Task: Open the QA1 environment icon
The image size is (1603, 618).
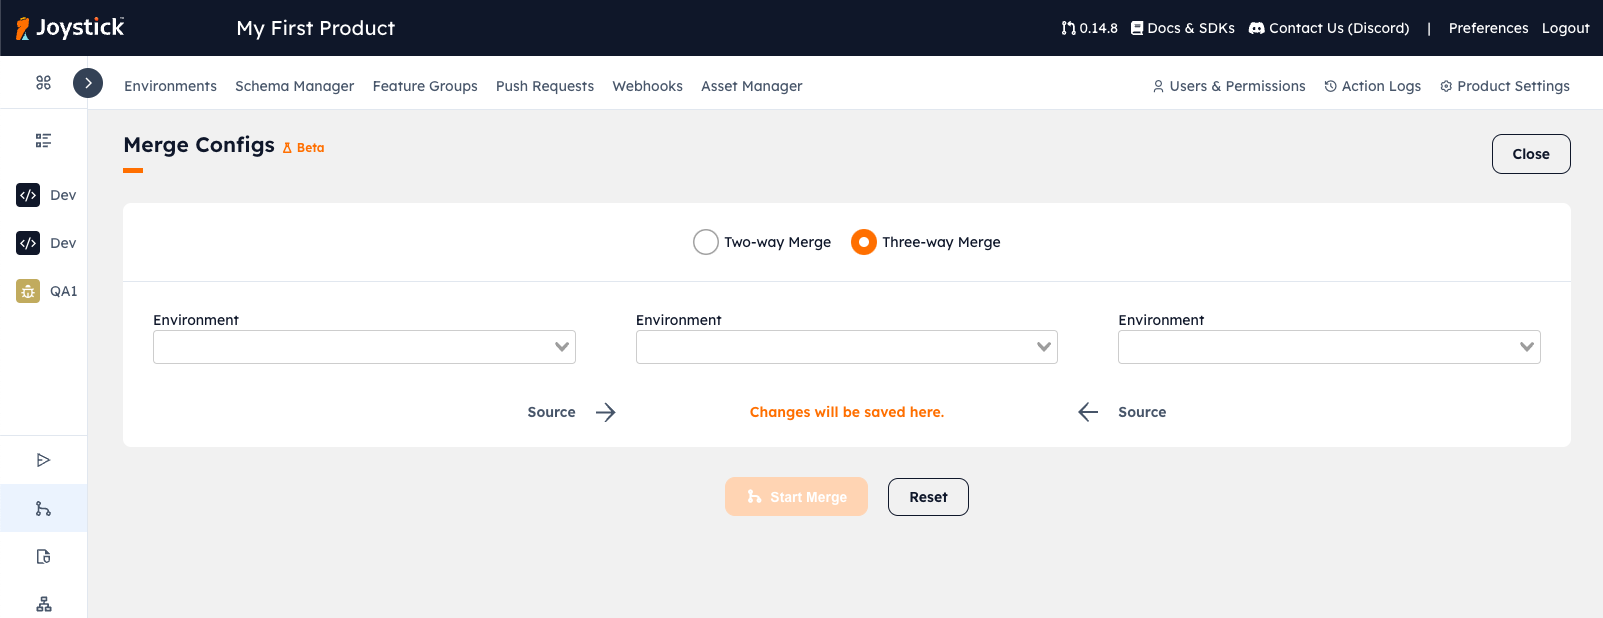Action: (28, 291)
